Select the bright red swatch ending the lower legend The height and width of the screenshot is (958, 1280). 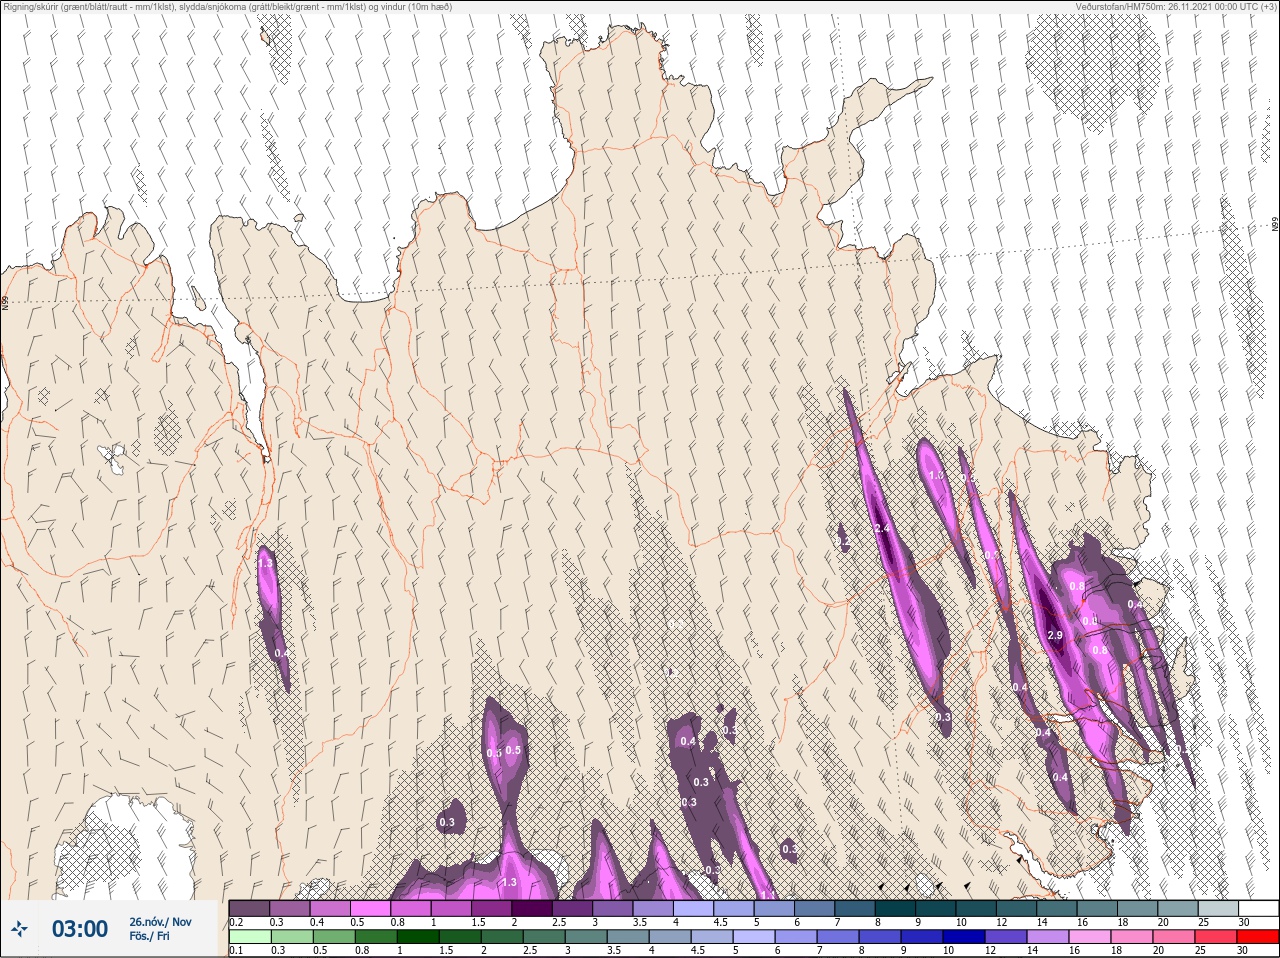(x=1258, y=936)
